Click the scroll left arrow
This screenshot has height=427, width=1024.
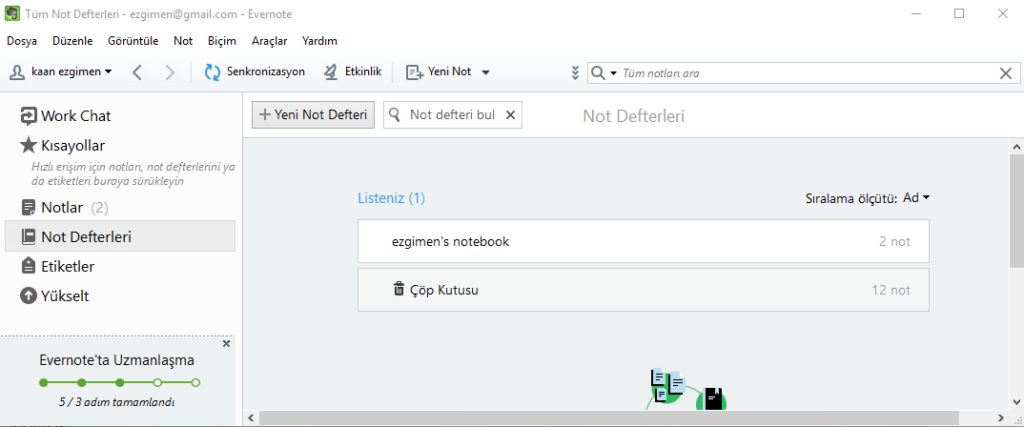click(x=250, y=418)
